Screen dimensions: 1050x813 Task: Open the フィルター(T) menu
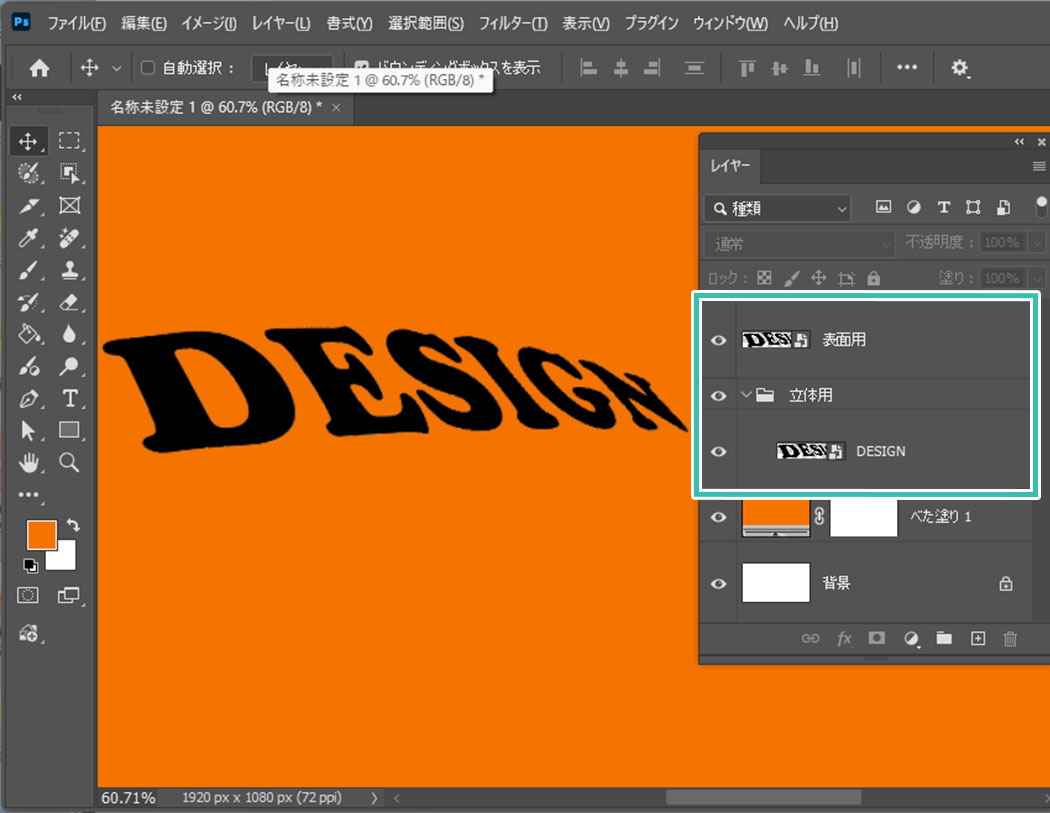coord(512,23)
